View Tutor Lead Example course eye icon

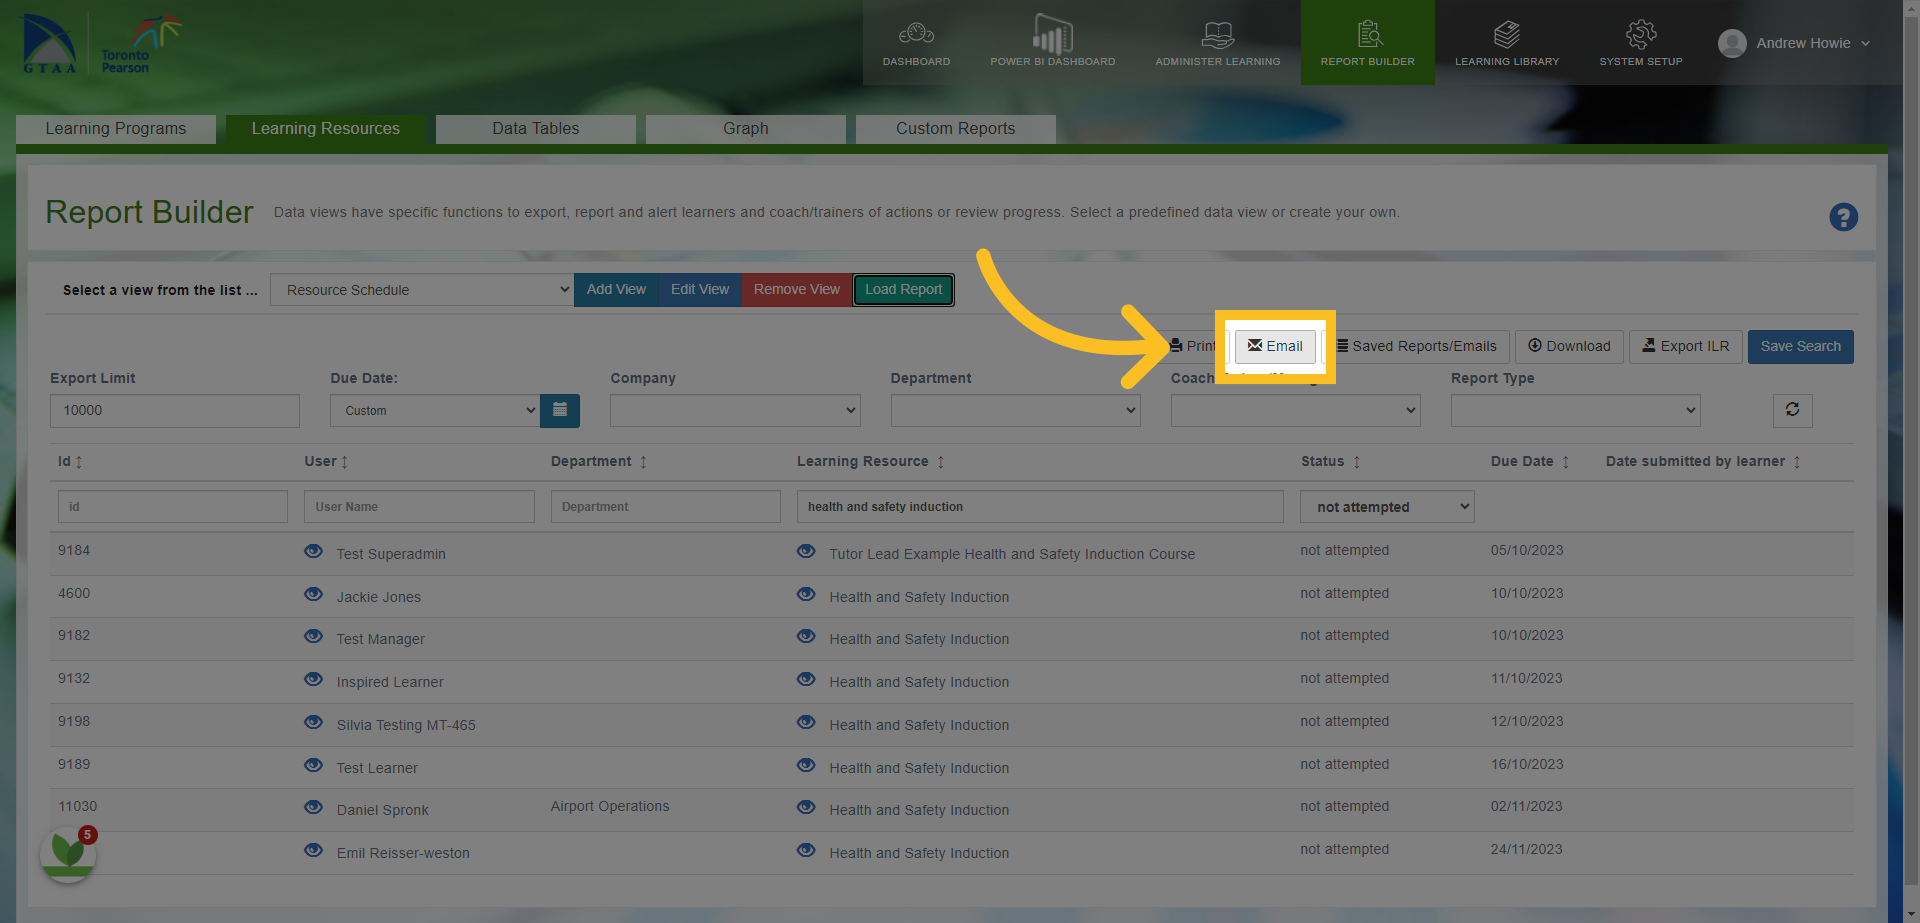click(x=806, y=552)
